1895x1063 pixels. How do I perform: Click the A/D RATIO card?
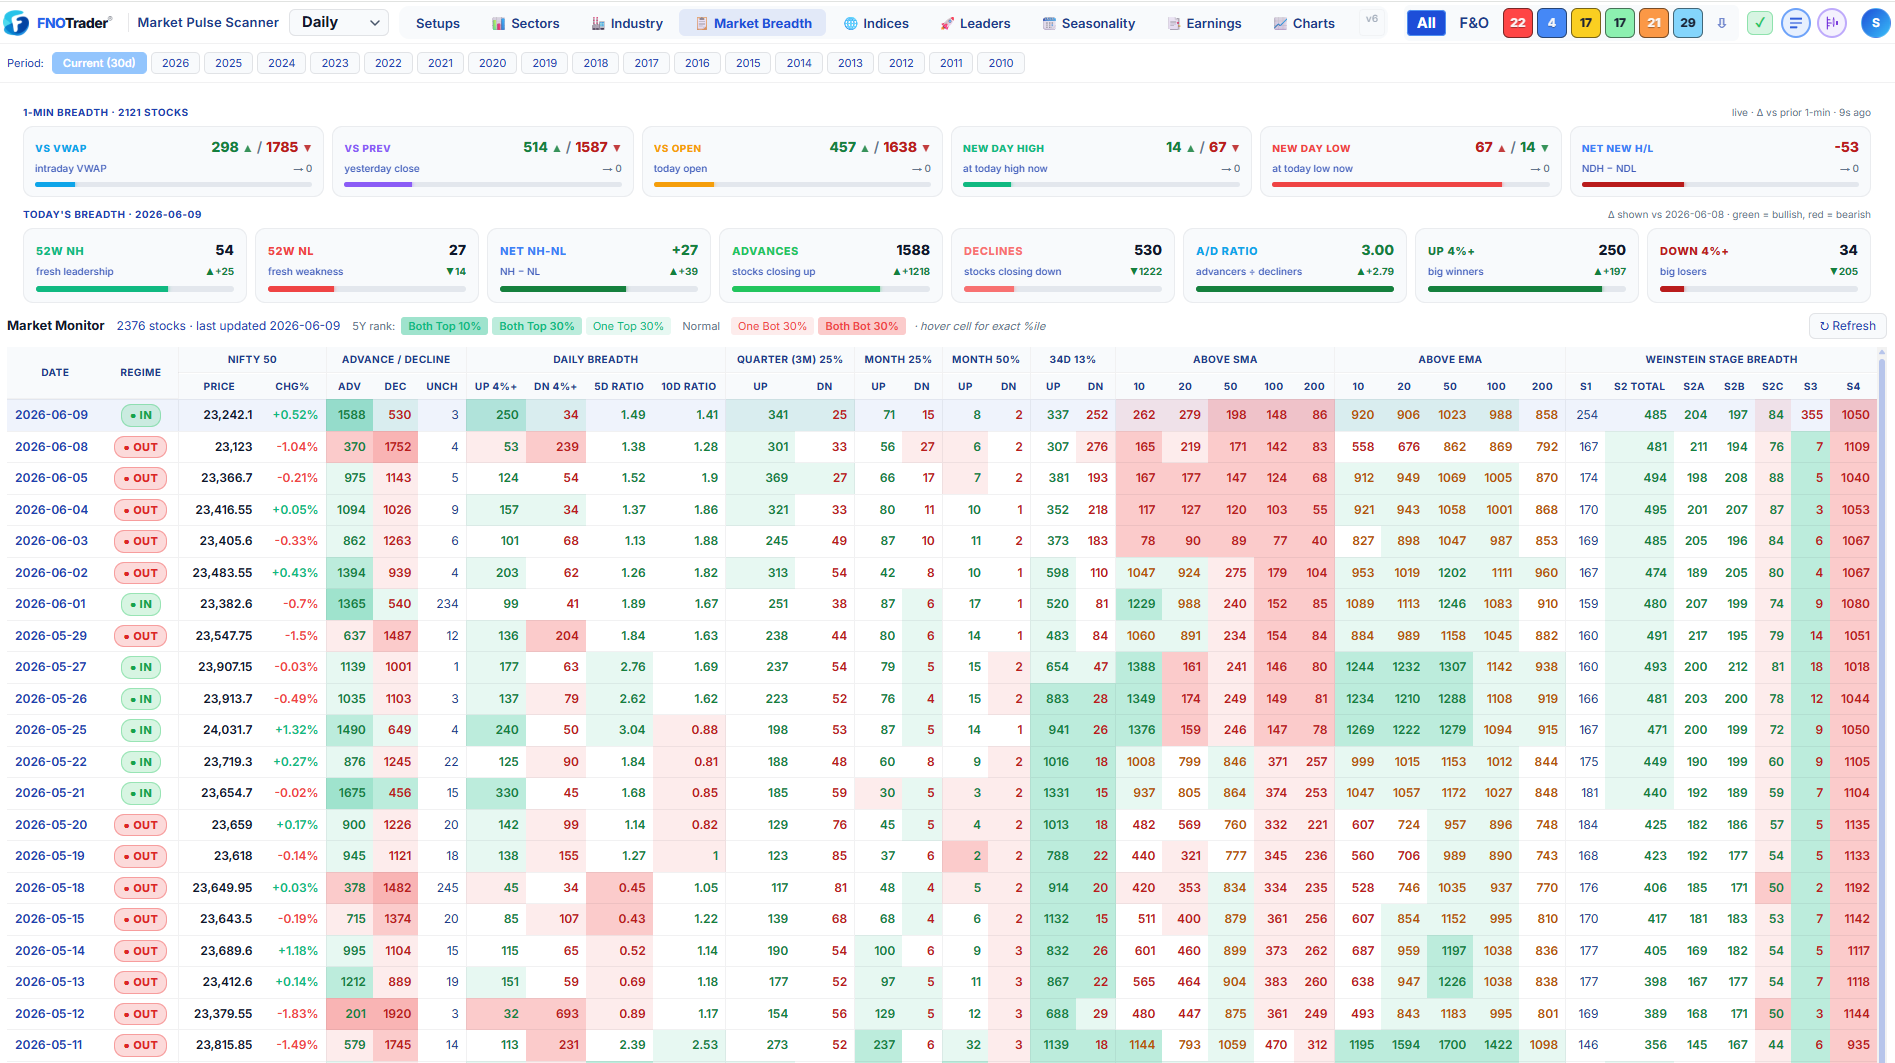click(1295, 265)
